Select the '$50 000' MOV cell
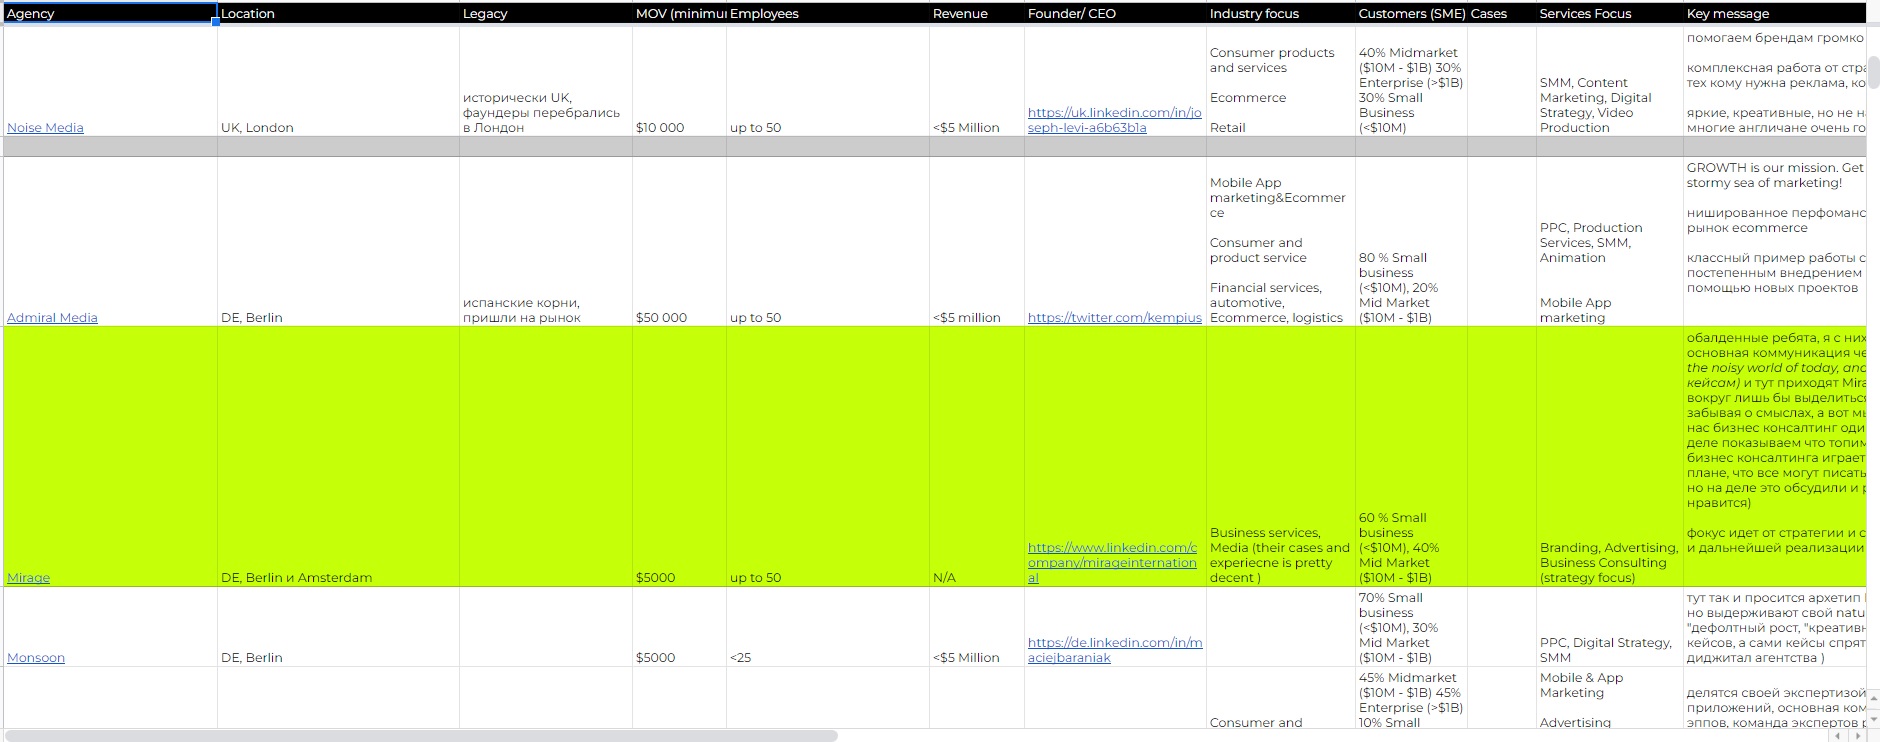Image resolution: width=1880 pixels, height=742 pixels. pos(680,242)
